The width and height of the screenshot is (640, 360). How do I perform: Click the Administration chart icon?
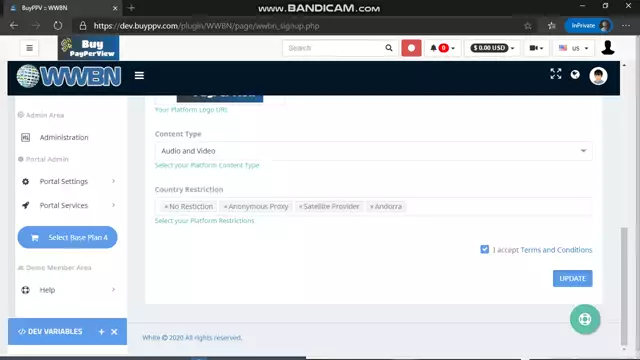(x=25, y=138)
